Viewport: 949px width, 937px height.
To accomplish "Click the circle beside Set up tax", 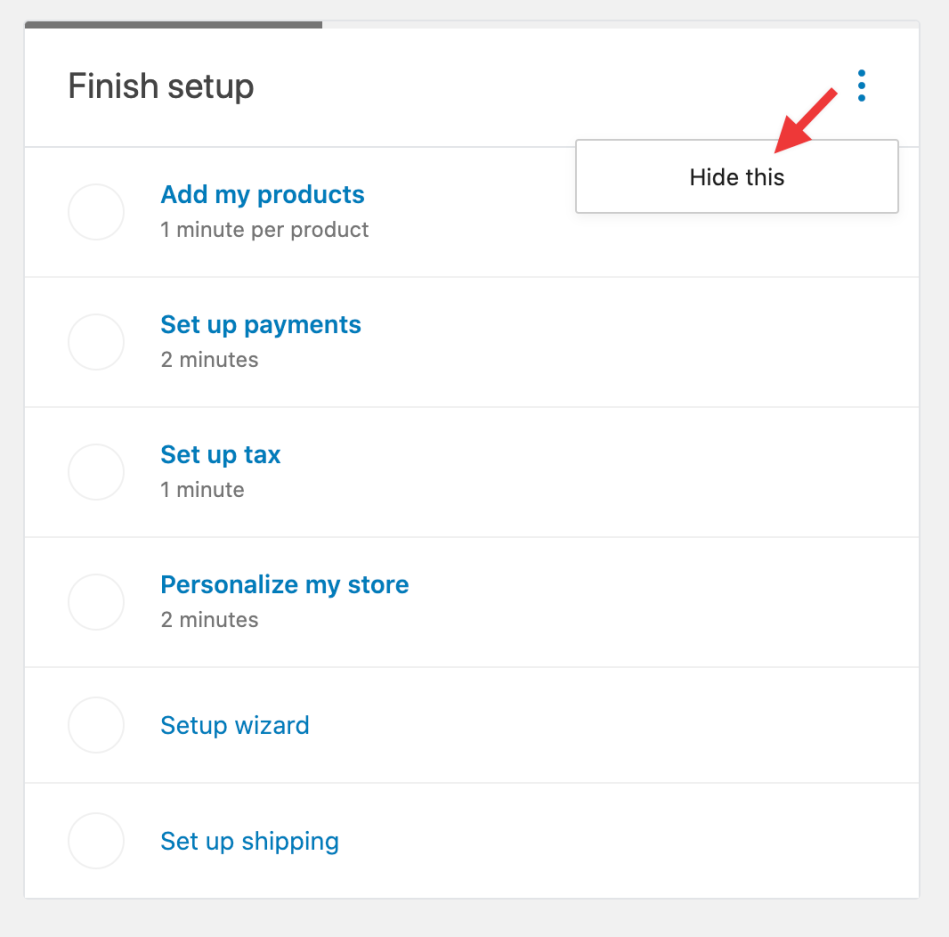I will [x=96, y=472].
